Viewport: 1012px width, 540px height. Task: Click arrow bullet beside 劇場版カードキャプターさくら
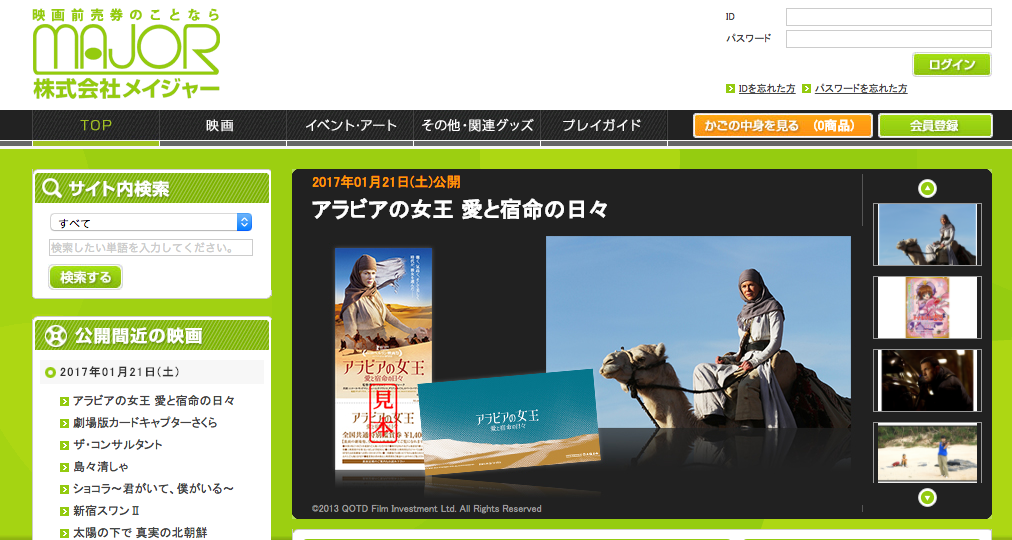(x=64, y=423)
